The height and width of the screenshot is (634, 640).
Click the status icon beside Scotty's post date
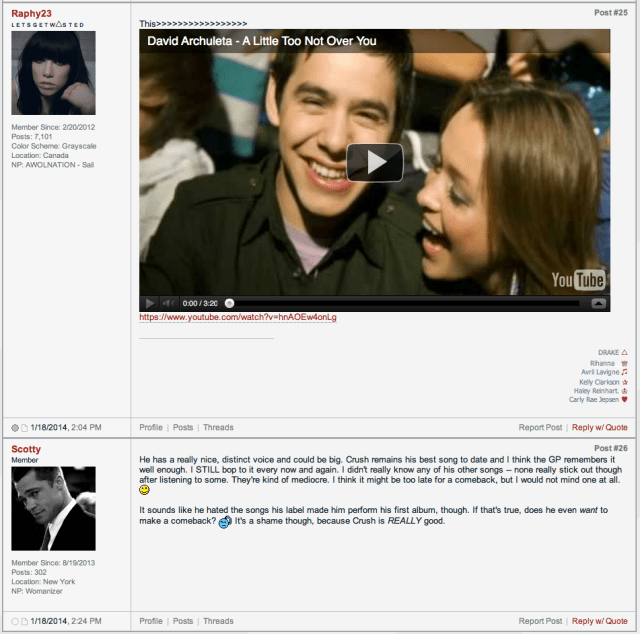(15, 621)
